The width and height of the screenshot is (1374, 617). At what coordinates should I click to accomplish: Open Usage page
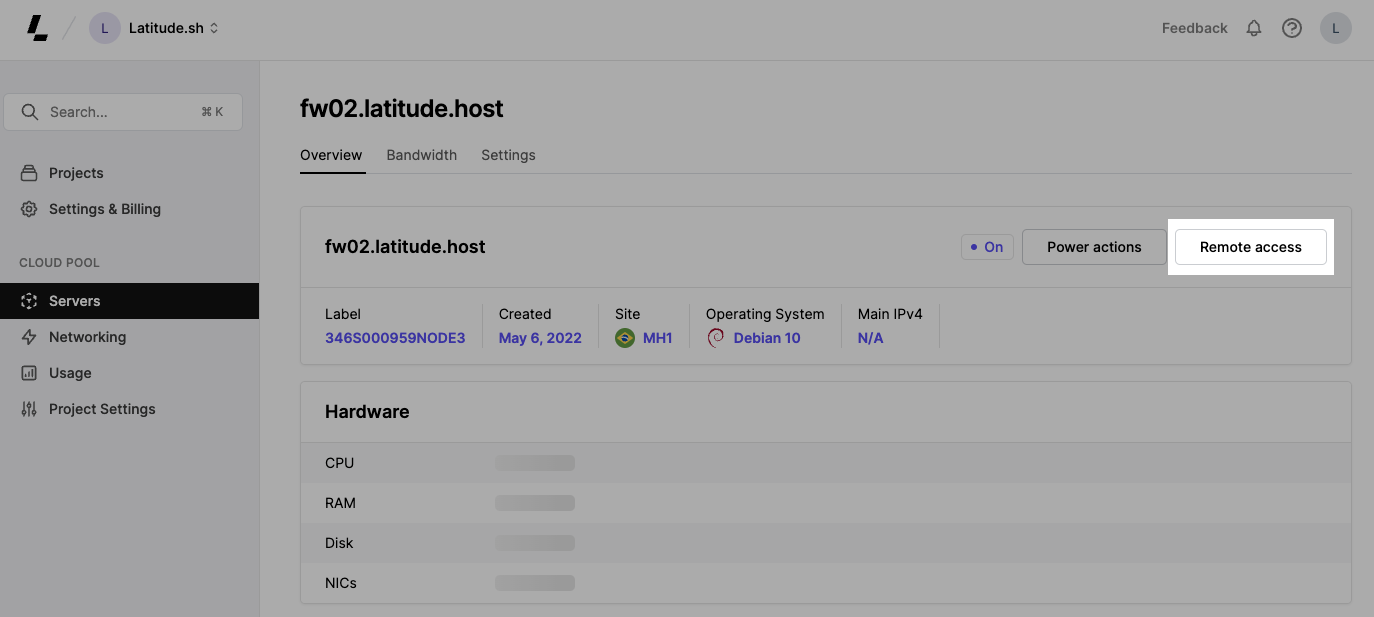pos(70,373)
